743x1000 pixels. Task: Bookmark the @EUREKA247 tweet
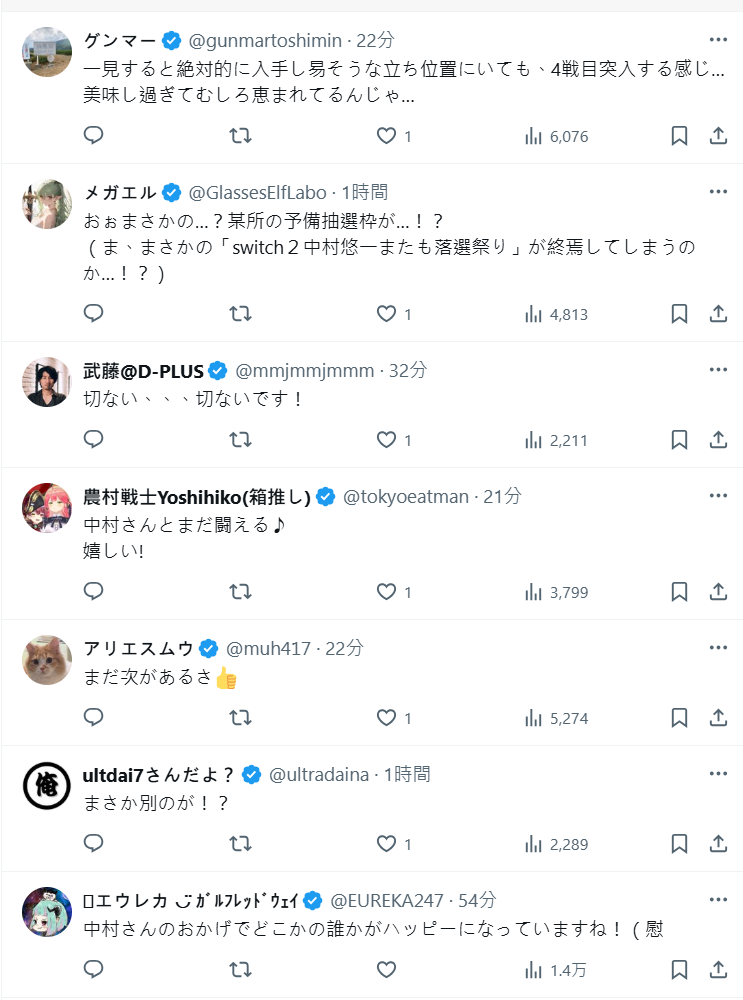679,970
